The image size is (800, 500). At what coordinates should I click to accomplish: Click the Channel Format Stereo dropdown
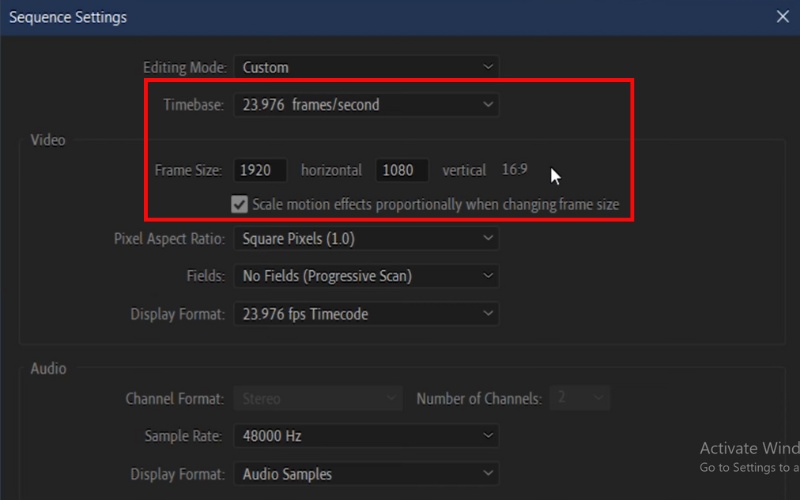tap(318, 398)
